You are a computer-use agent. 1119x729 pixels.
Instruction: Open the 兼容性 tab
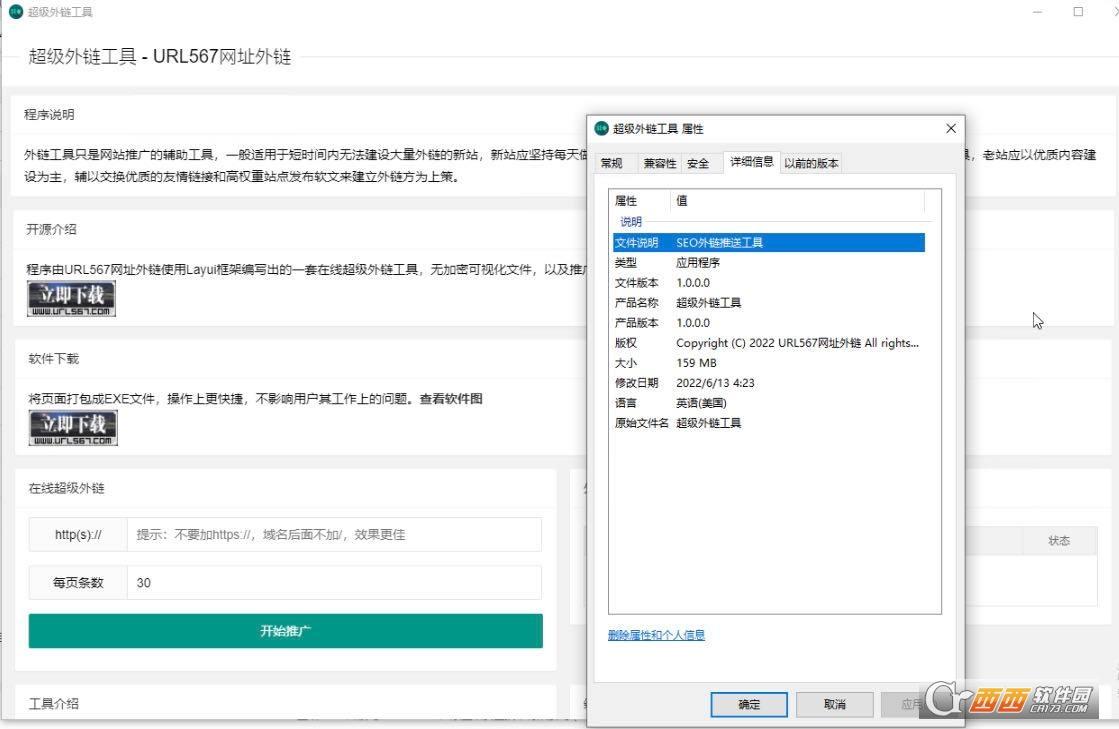[x=659, y=163]
